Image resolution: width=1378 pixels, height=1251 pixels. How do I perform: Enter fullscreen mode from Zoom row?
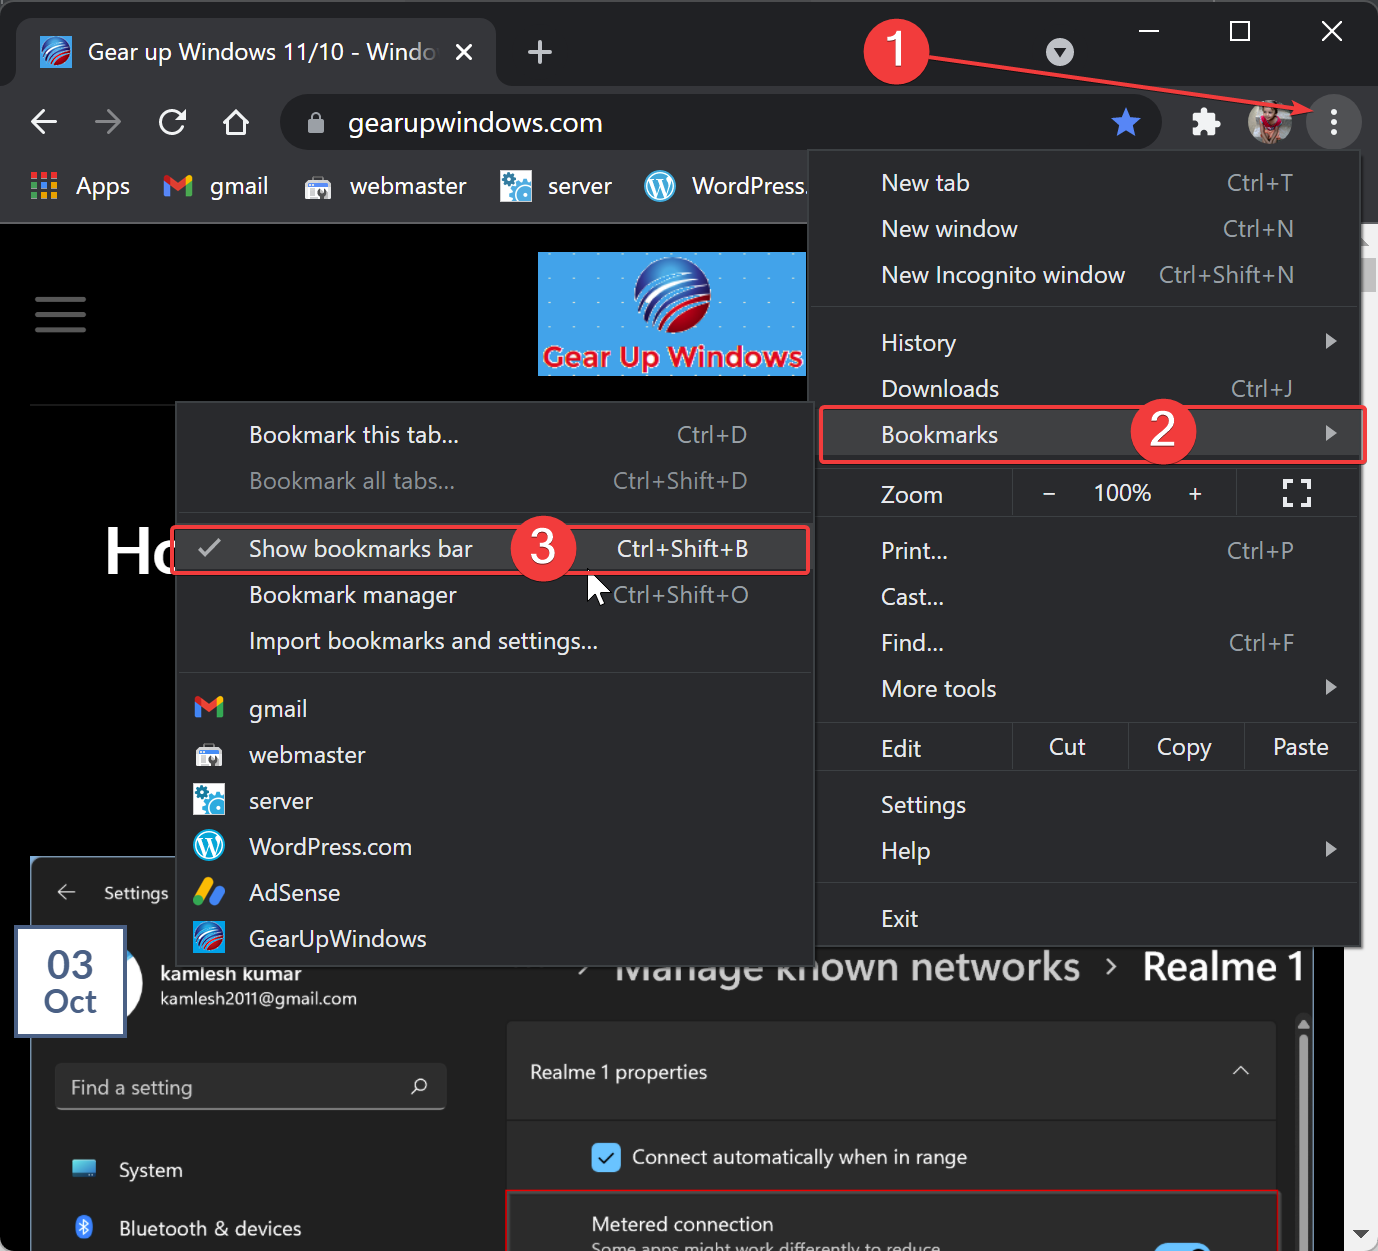click(1297, 493)
